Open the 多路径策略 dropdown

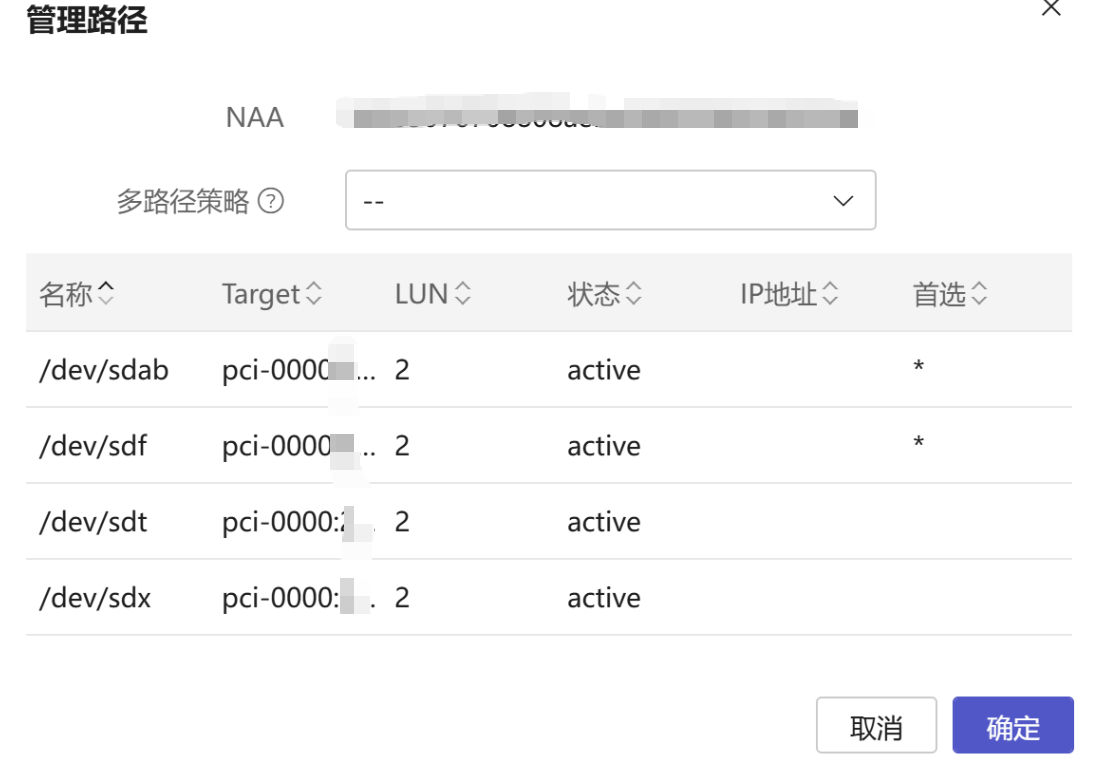click(x=610, y=200)
